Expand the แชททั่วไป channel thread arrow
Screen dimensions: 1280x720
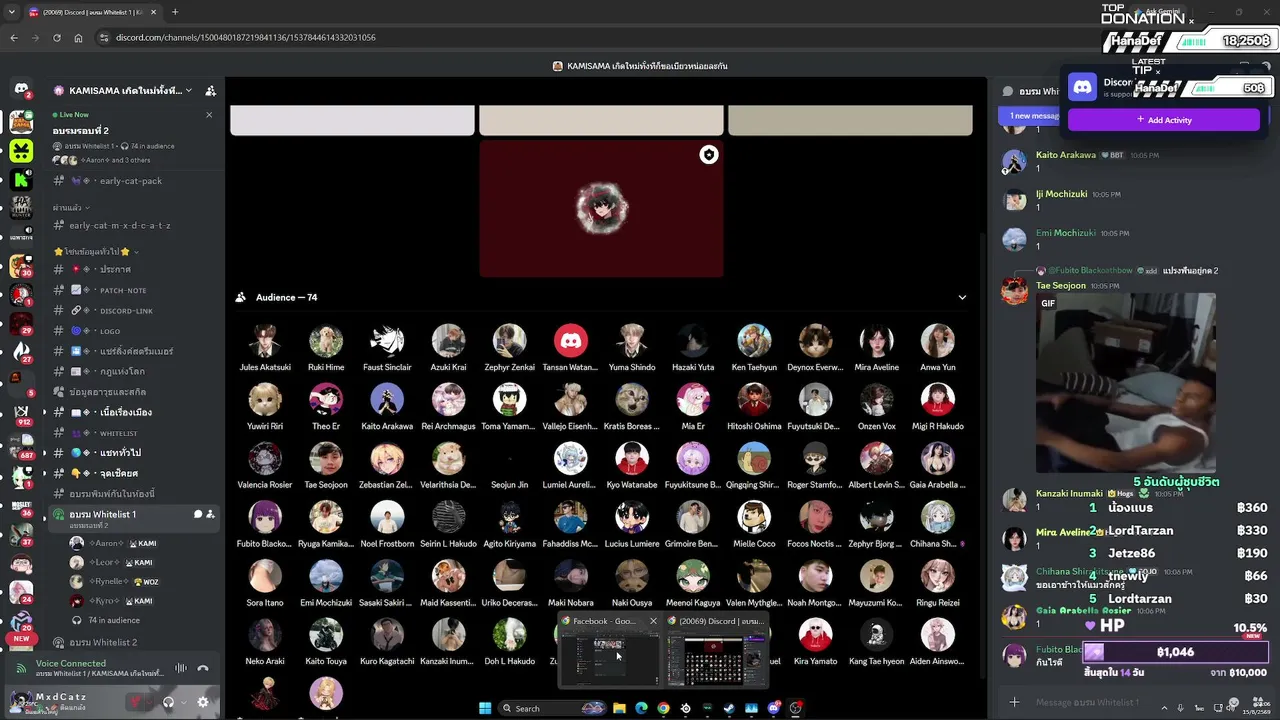click(x=44, y=453)
